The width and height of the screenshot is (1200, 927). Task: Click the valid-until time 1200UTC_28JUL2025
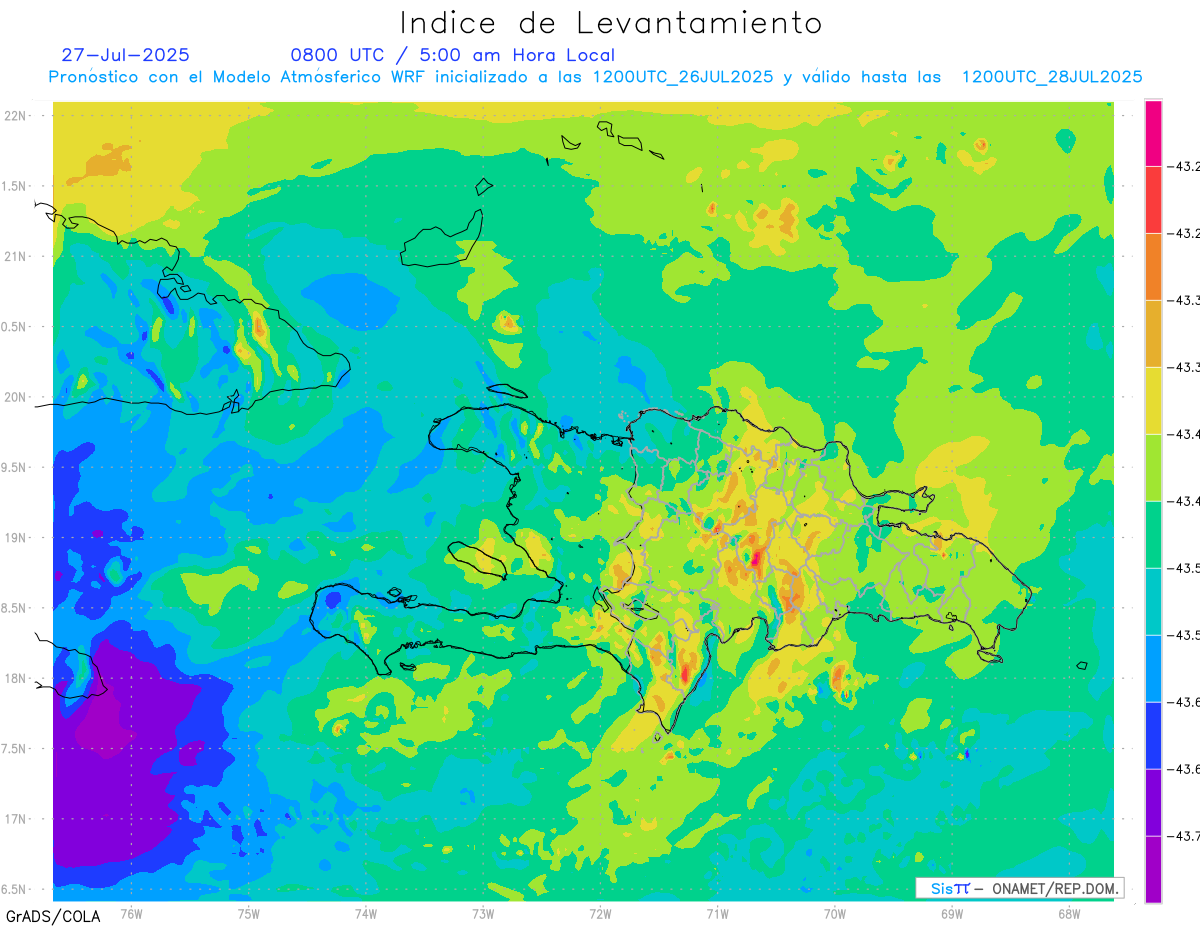tap(1051, 77)
